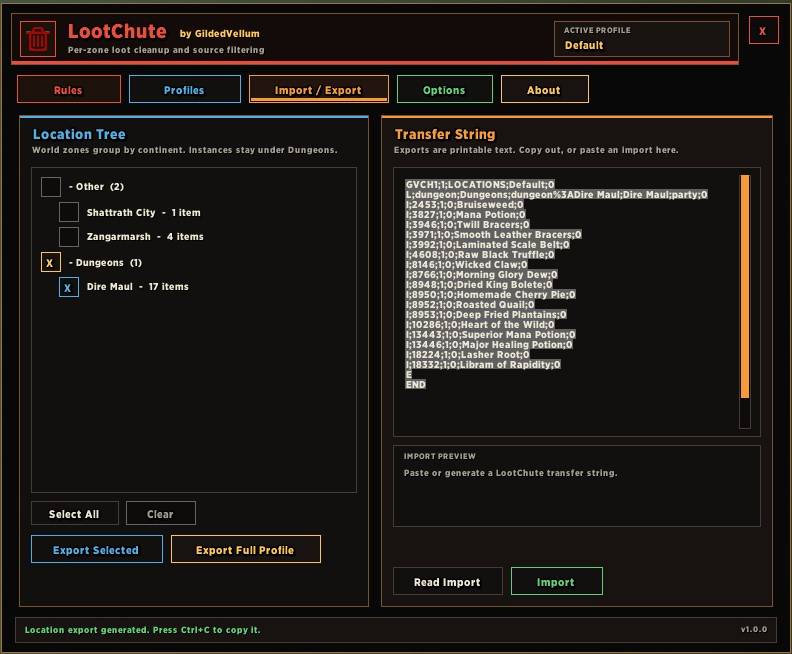Screen dimensions: 792x654
Task: Check the Shattrath City checkbox
Action: click(69, 212)
